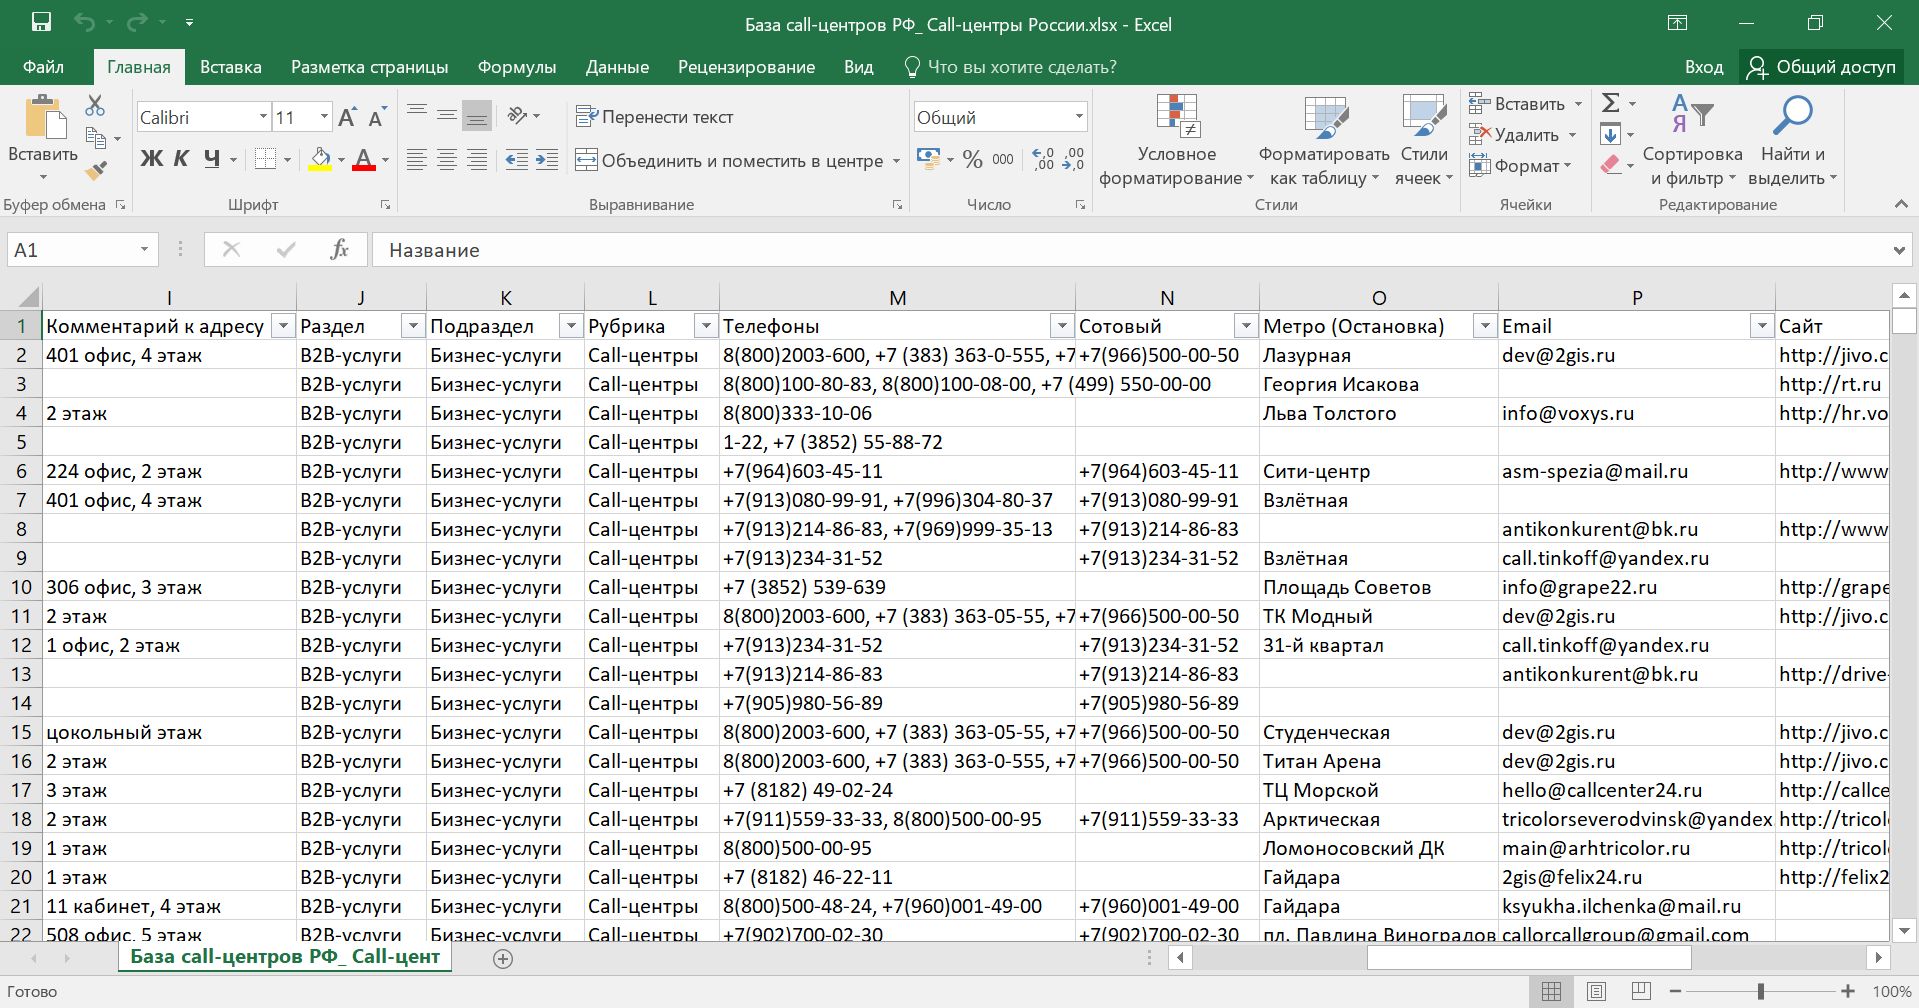Click the Format Painter brush icon
This screenshot has height=1008, width=1919.
click(95, 171)
